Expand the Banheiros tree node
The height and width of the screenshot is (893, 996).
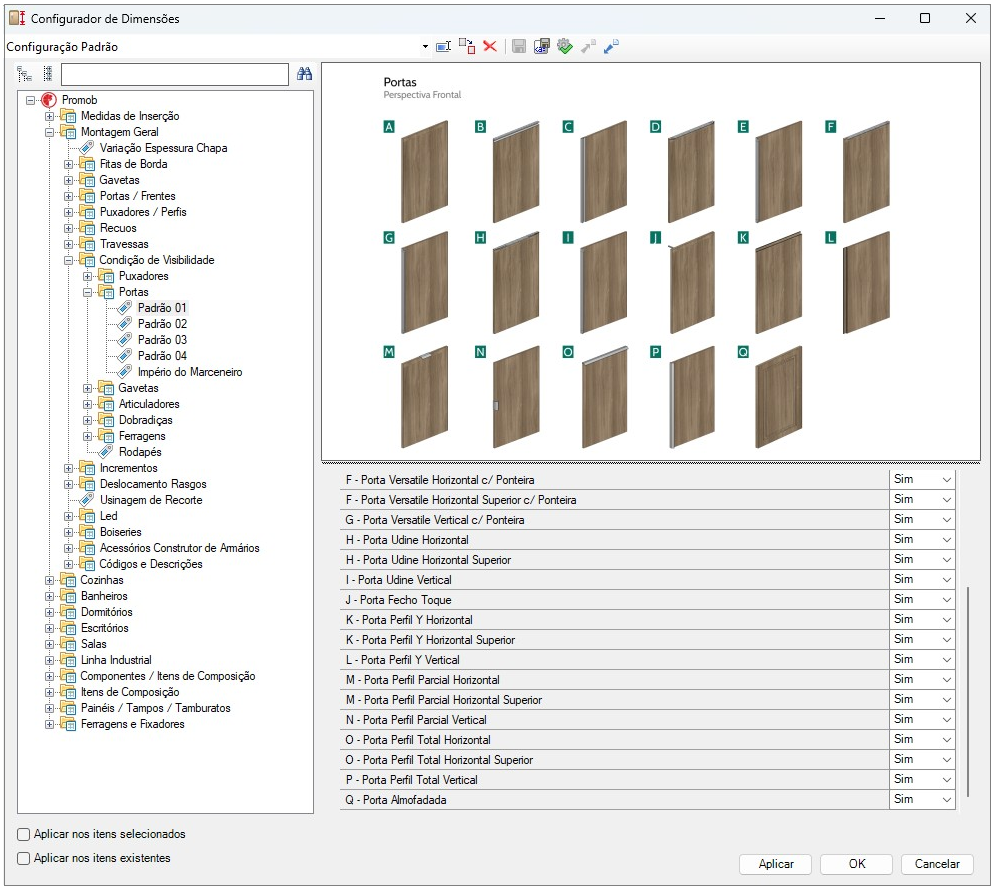[50, 596]
